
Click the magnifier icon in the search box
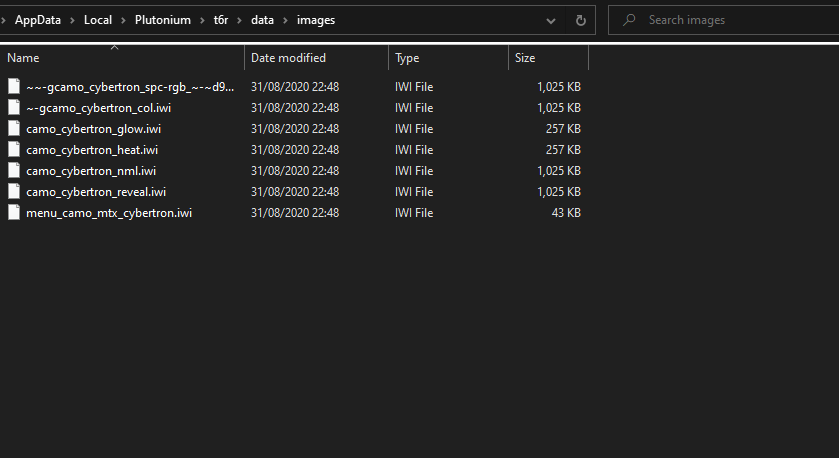pyautogui.click(x=628, y=20)
